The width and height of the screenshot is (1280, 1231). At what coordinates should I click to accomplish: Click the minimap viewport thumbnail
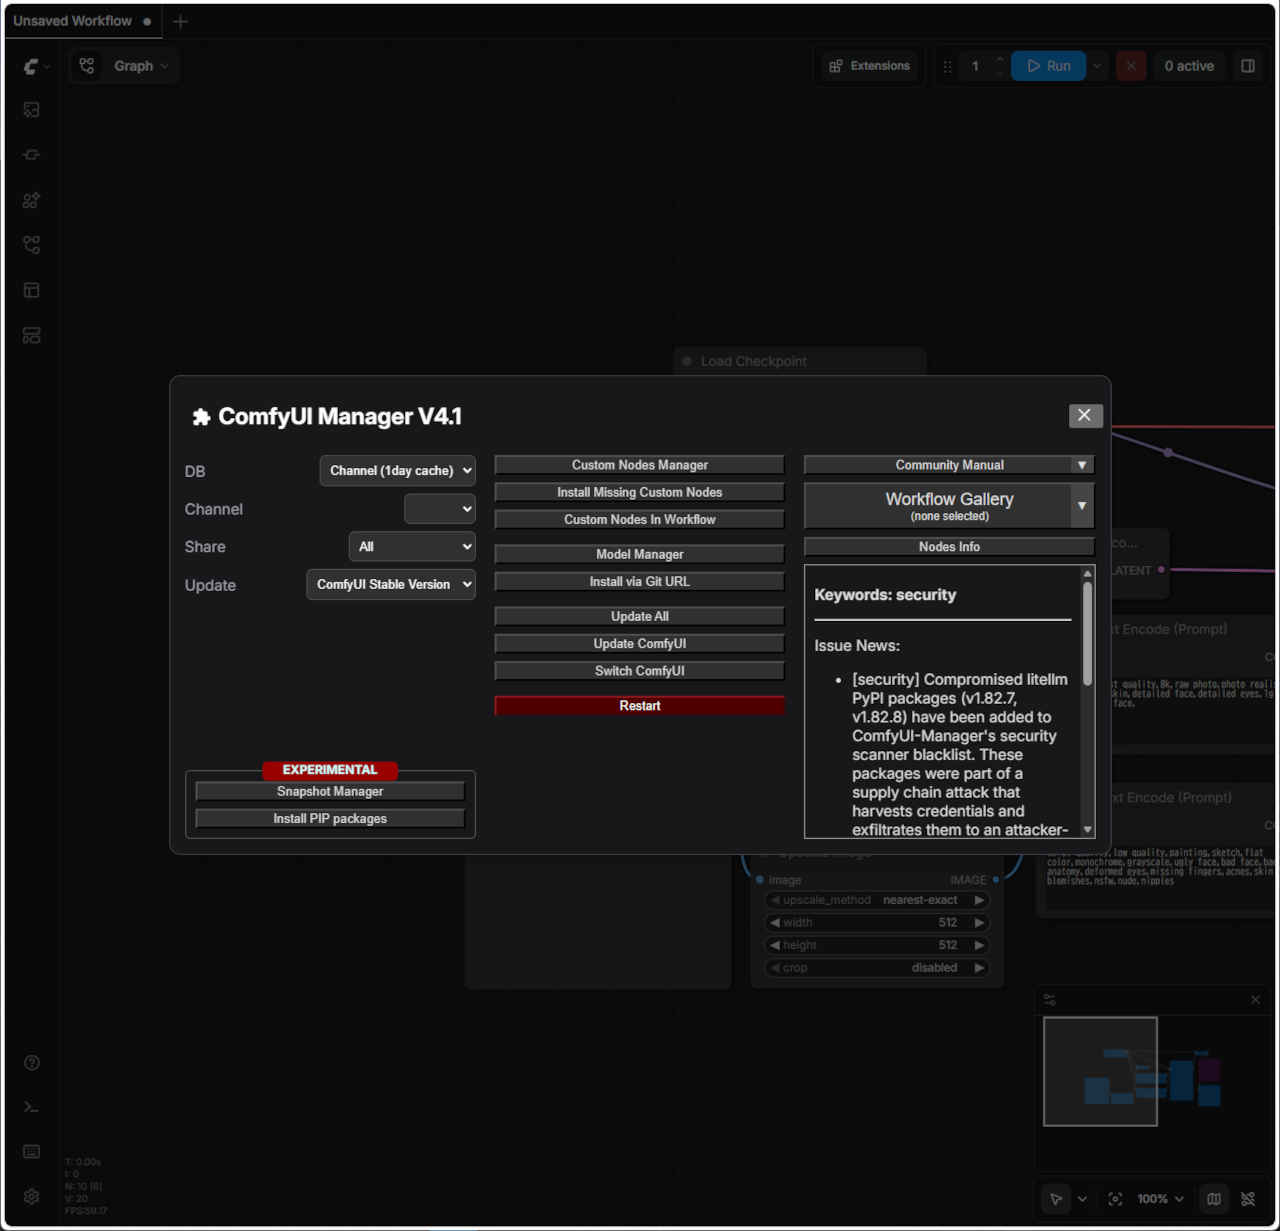pos(1100,1071)
